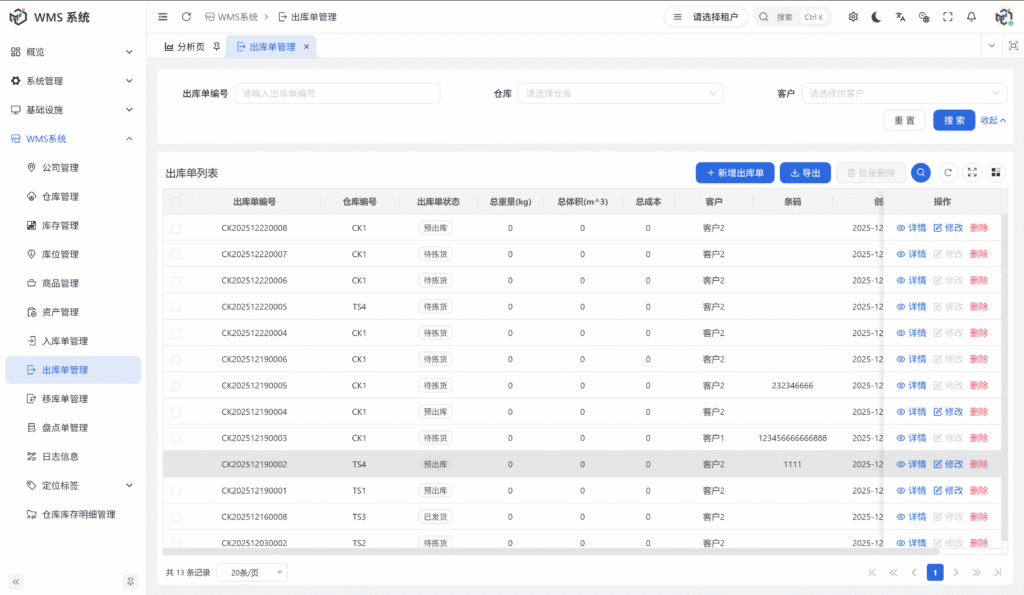This screenshot has height=595, width=1024.
Task: Check the row for CK202512190003
Action: (x=176, y=437)
